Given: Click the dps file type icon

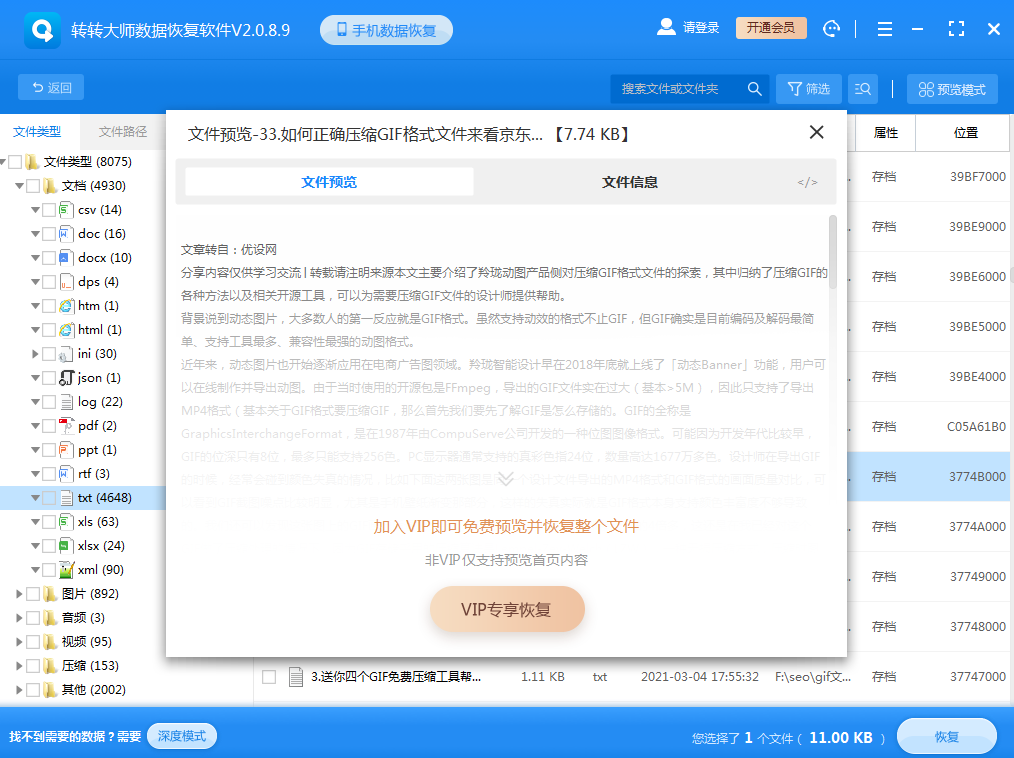Looking at the screenshot, I should click(x=66, y=282).
